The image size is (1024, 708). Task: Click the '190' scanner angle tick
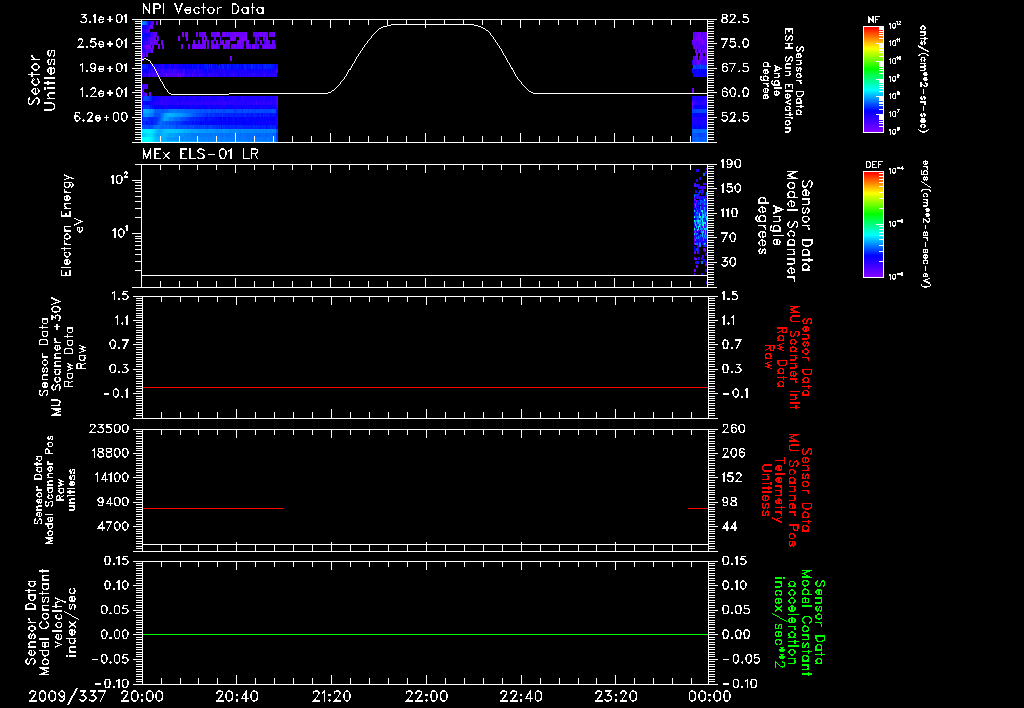[x=731, y=164]
